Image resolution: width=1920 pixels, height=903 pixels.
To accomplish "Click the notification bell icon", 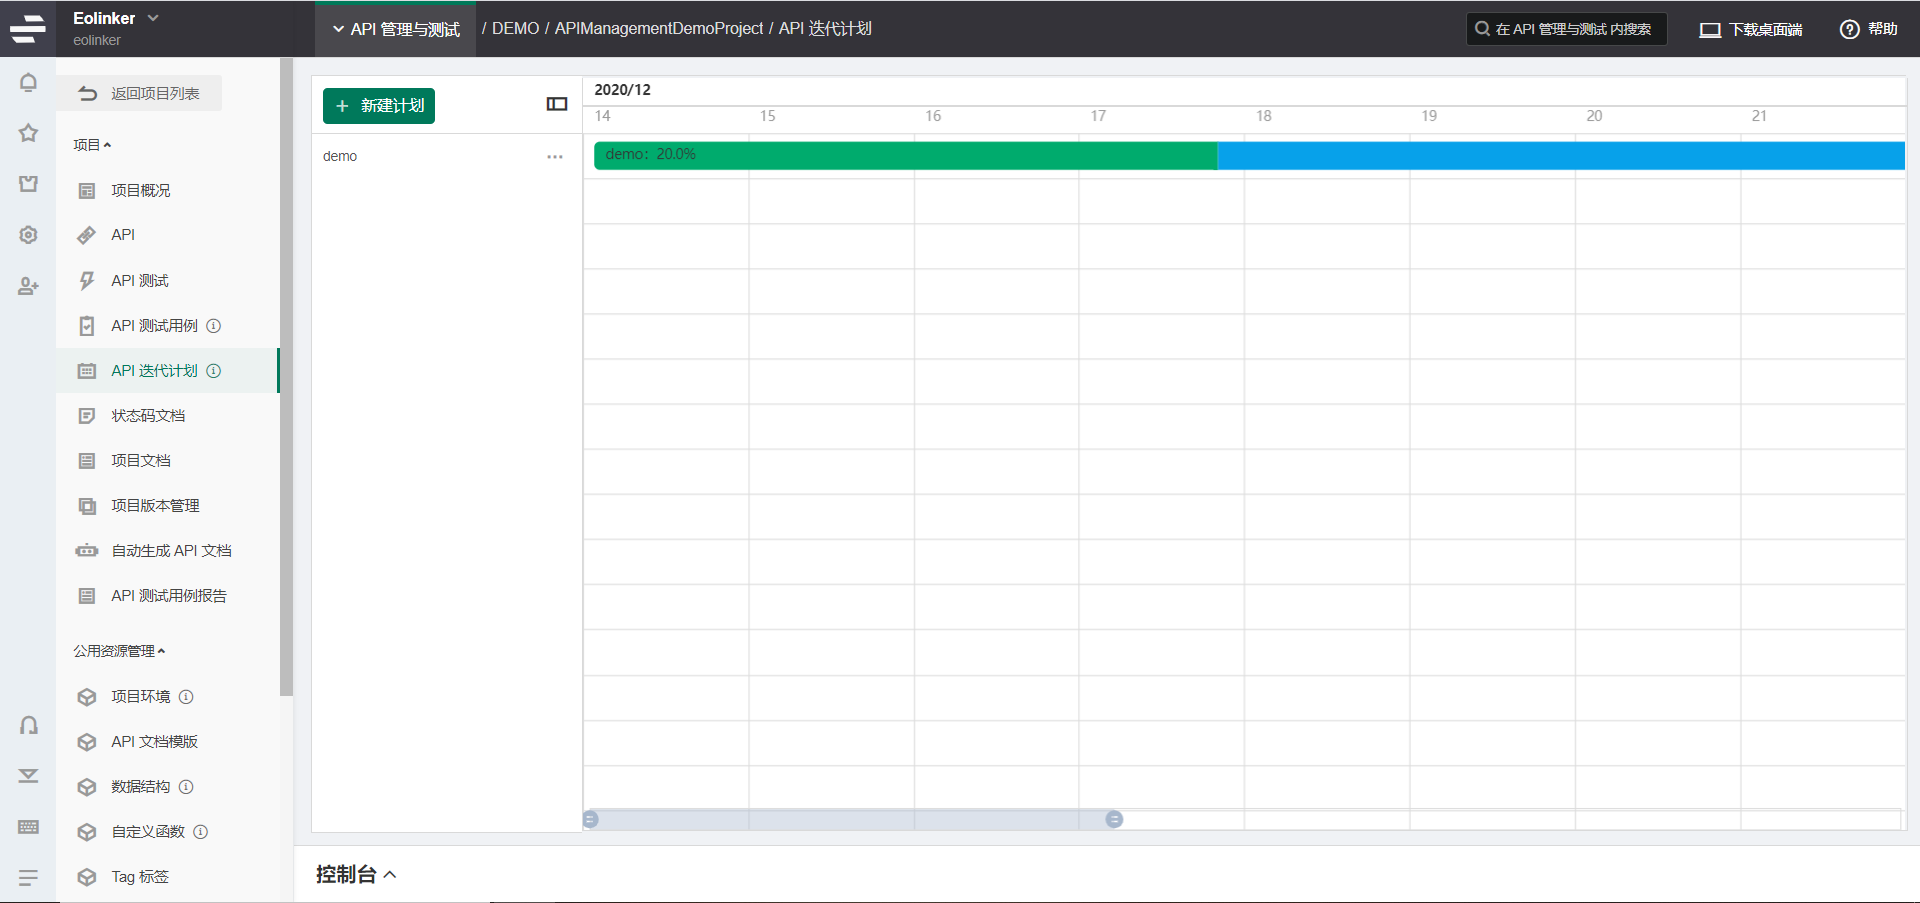I will [x=28, y=83].
